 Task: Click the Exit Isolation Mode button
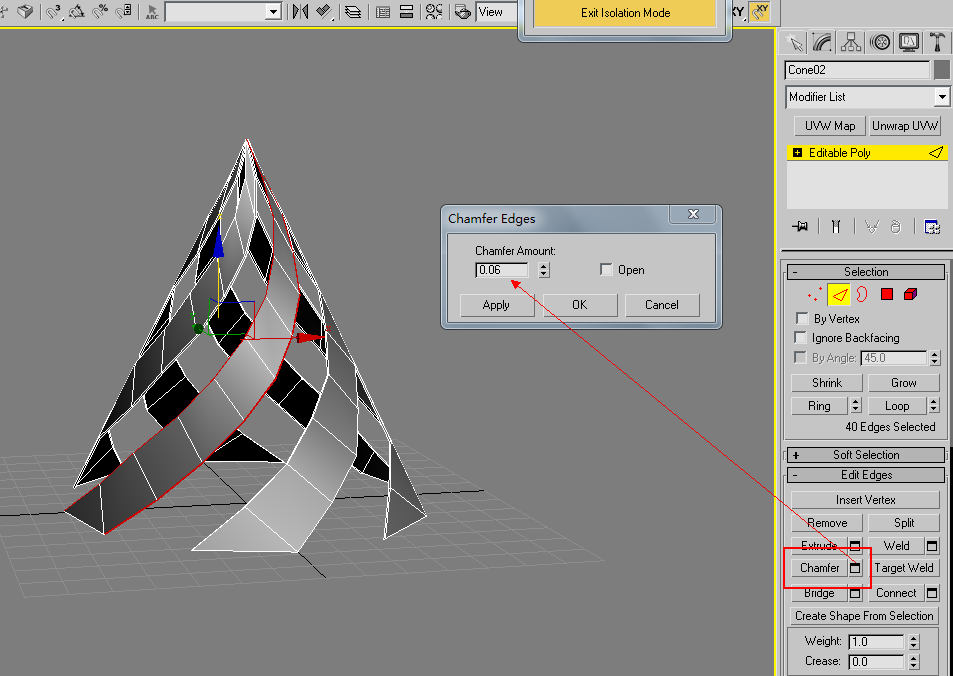pos(625,13)
